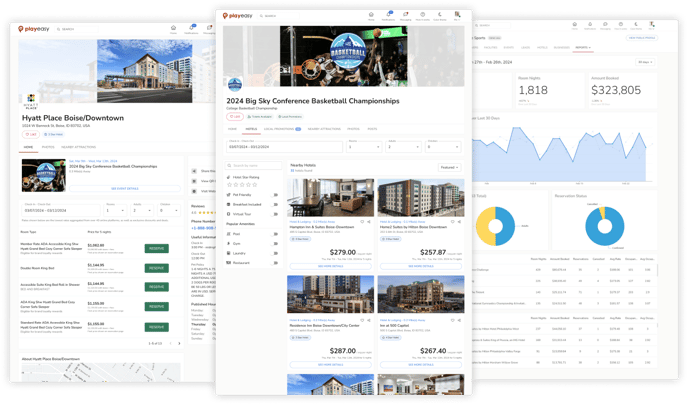
Task: Open the profile avatar in the reports window
Action: tap(652, 25)
